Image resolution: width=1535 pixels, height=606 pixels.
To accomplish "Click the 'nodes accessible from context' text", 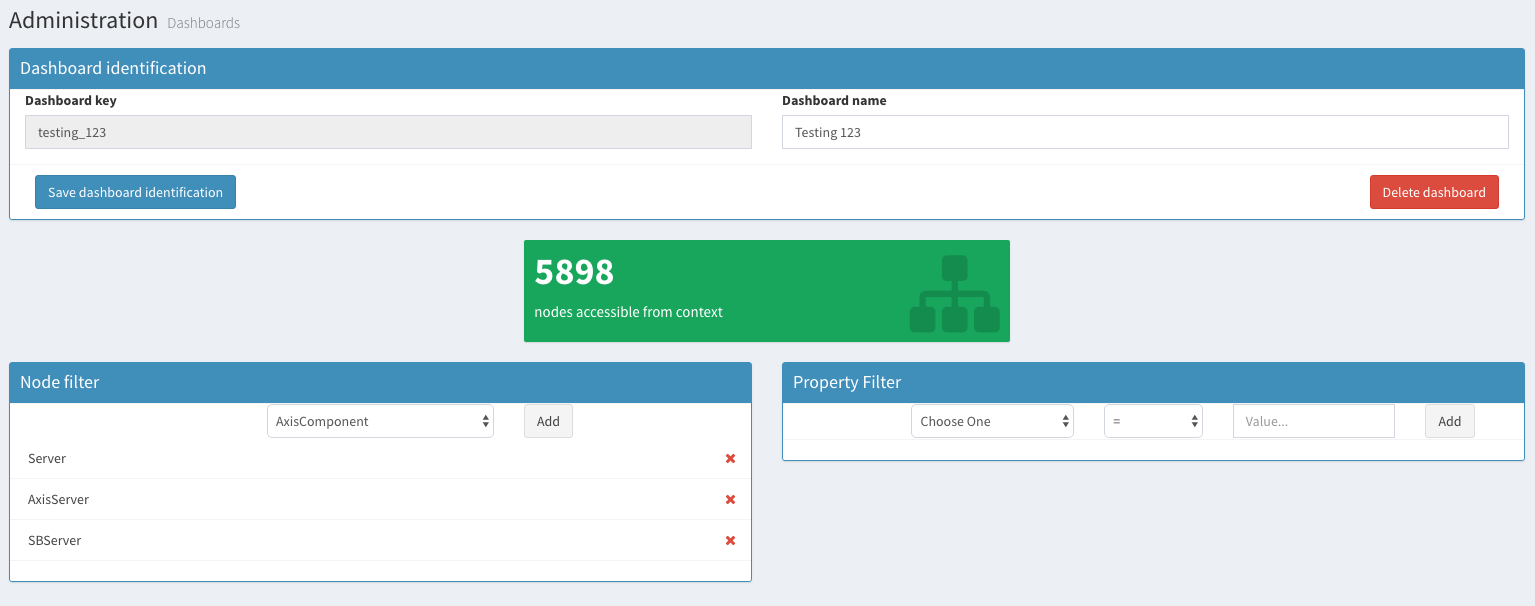I will click(x=628, y=312).
